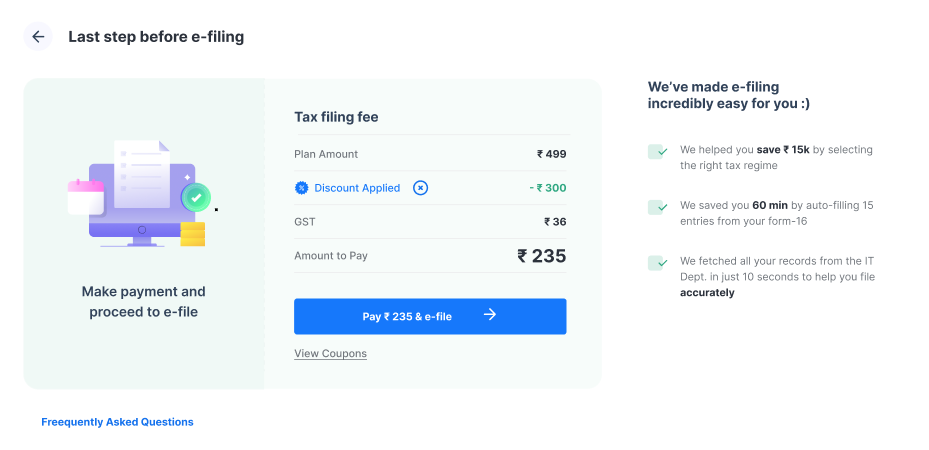Screen dimensions: 929x450
Task: Click the gold coins stack icon
Action: (193, 234)
